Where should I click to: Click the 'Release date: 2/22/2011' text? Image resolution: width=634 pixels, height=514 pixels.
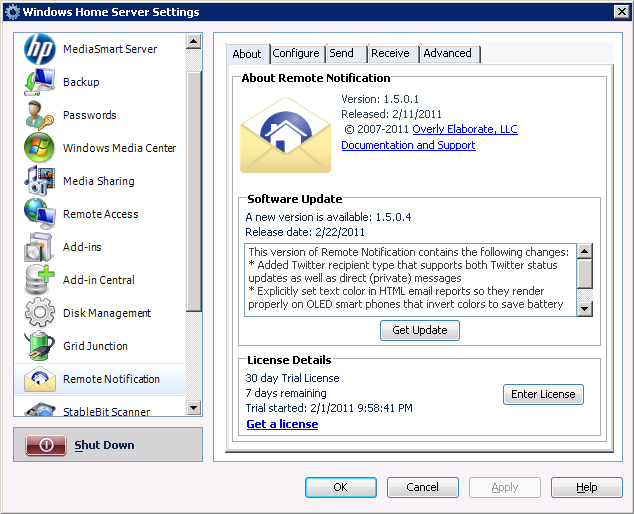[305, 232]
